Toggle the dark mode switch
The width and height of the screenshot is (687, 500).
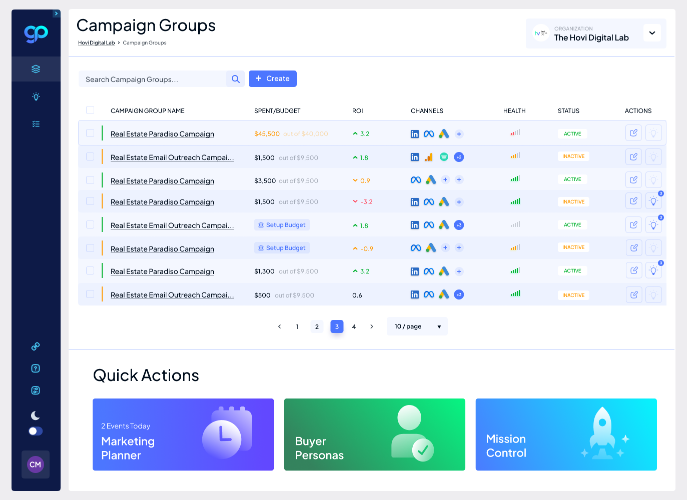tap(35, 431)
